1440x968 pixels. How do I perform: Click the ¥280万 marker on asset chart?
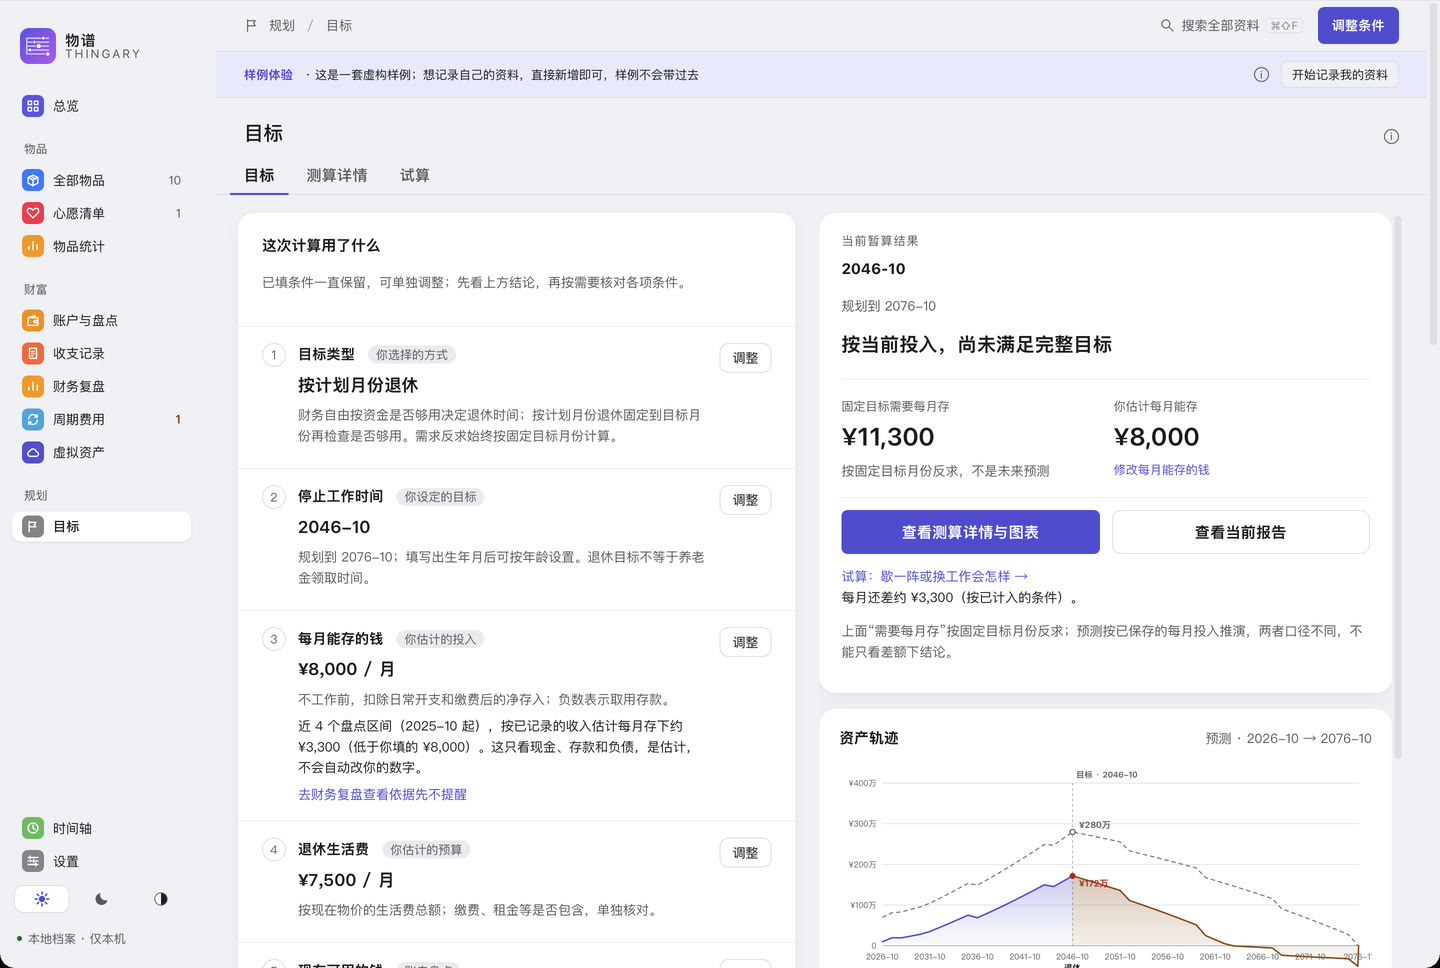[1073, 832]
